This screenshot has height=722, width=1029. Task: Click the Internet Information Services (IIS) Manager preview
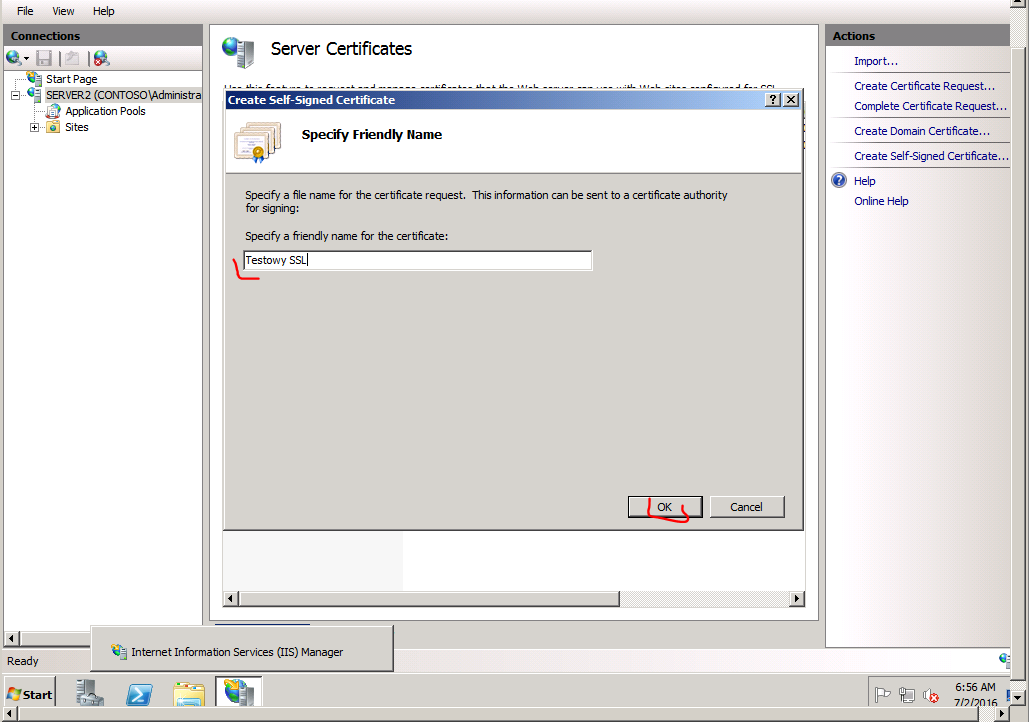pyautogui.click(x=242, y=648)
